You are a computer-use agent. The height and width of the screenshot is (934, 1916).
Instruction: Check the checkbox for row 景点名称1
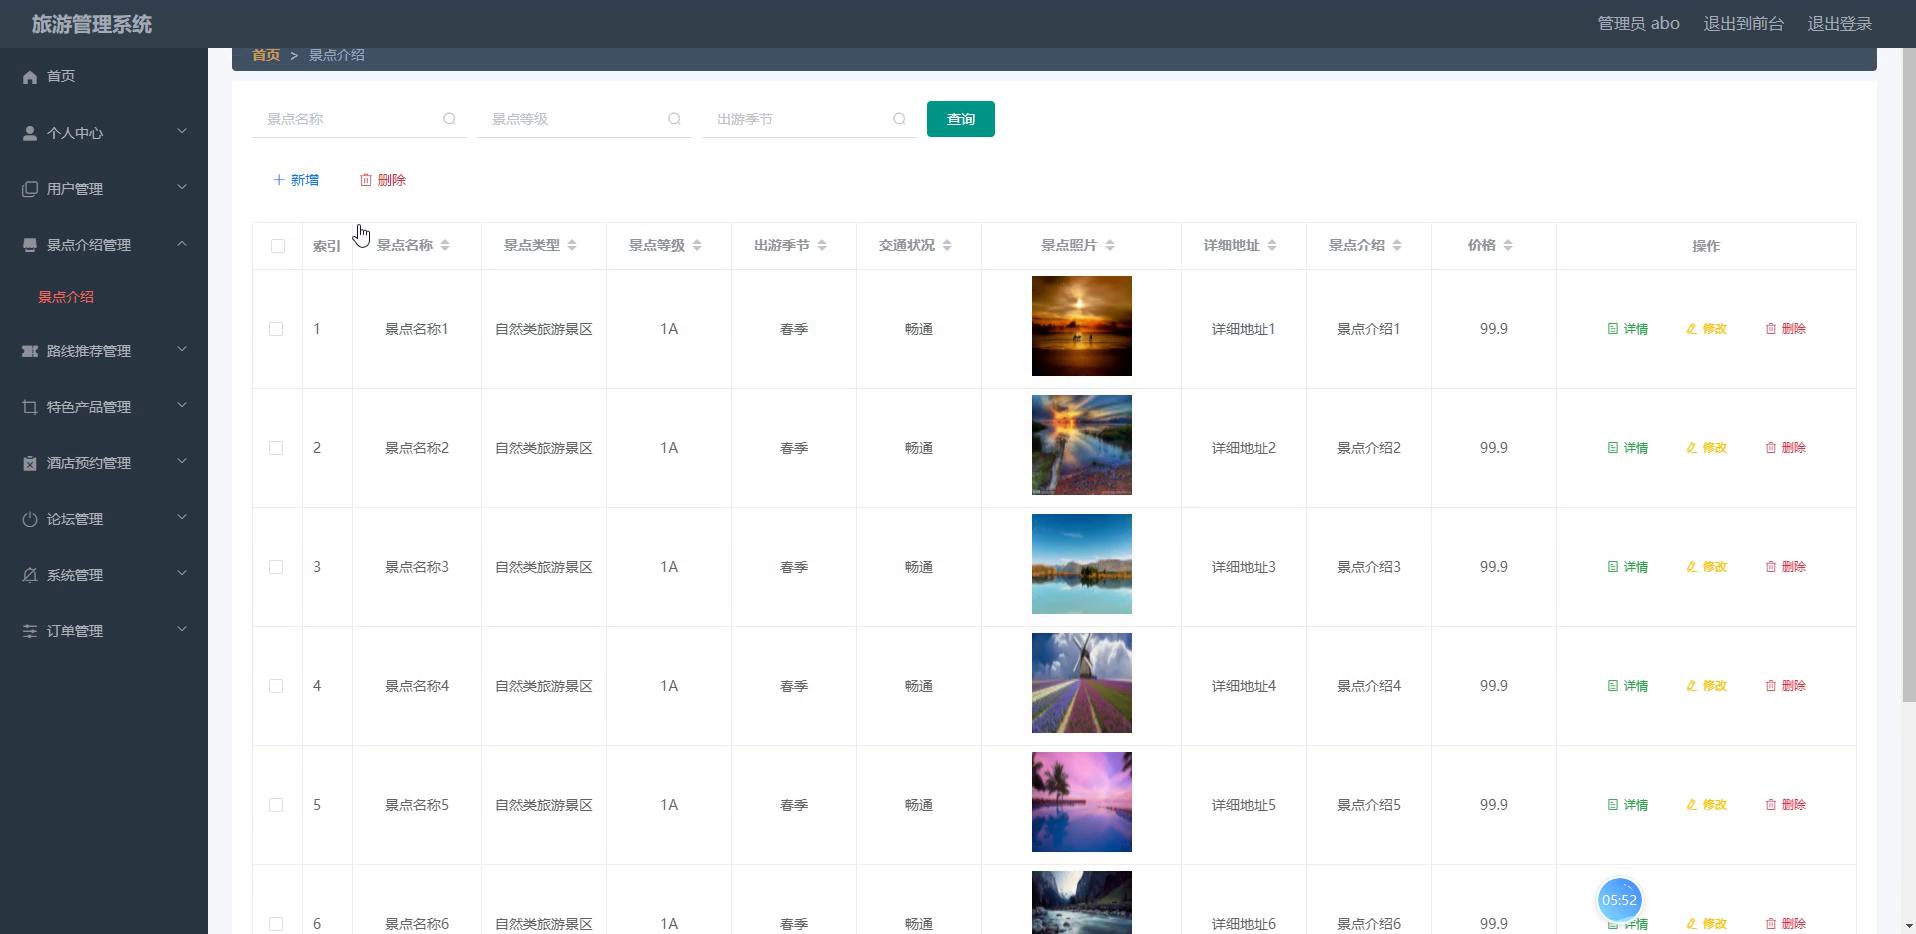click(x=276, y=329)
